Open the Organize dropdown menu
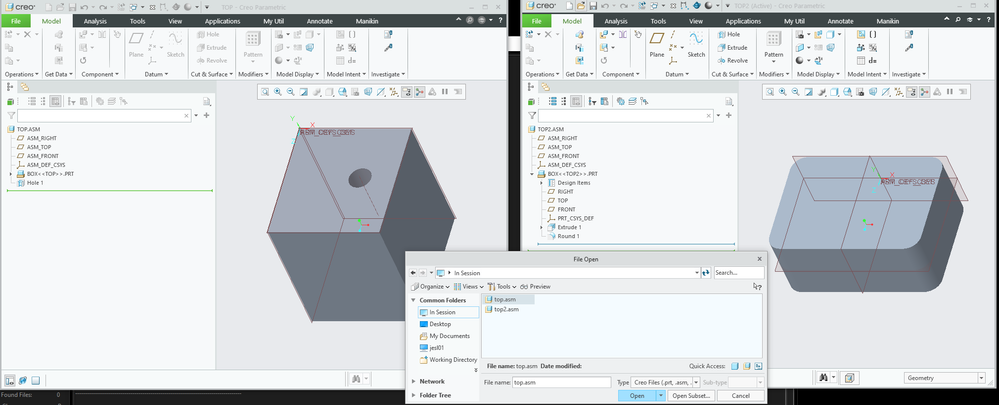The image size is (999, 405). [433, 286]
